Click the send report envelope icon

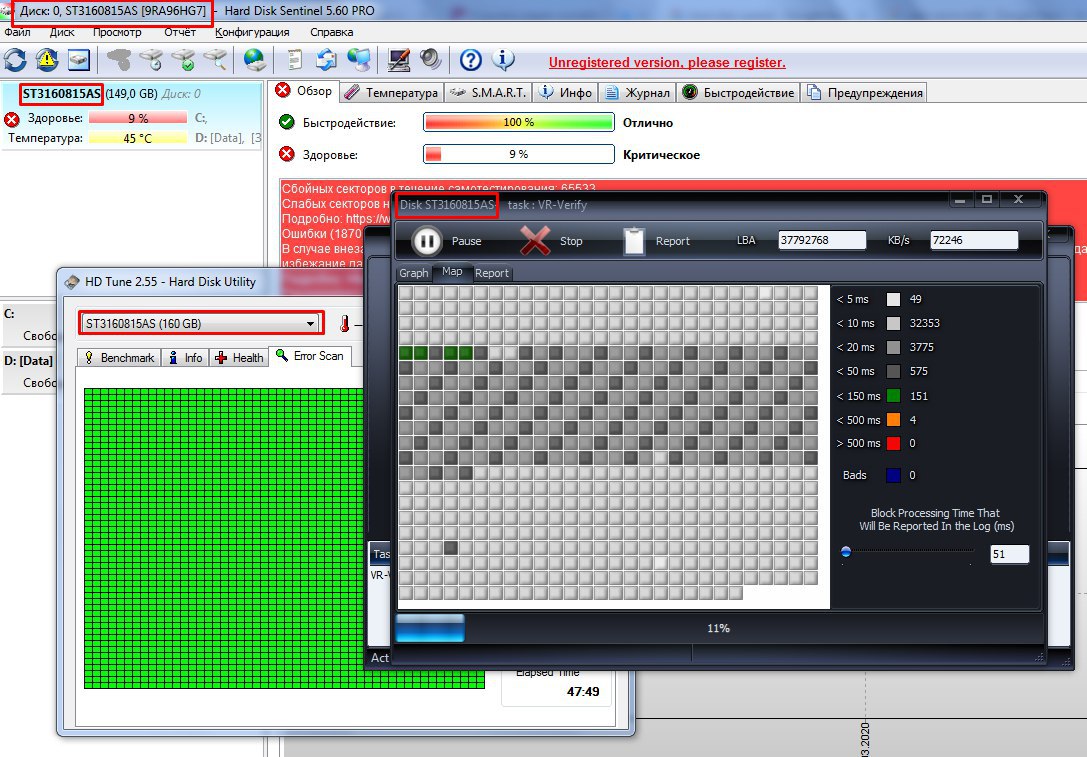(x=326, y=60)
